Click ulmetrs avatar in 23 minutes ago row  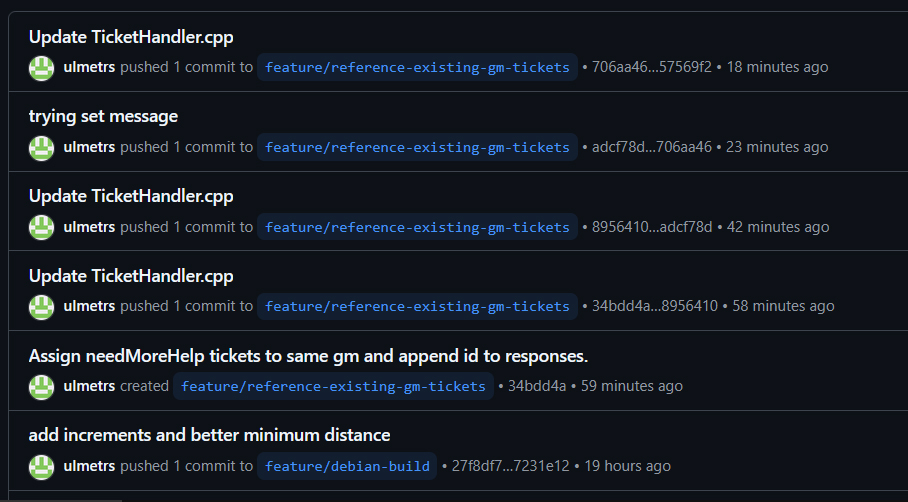pos(42,148)
